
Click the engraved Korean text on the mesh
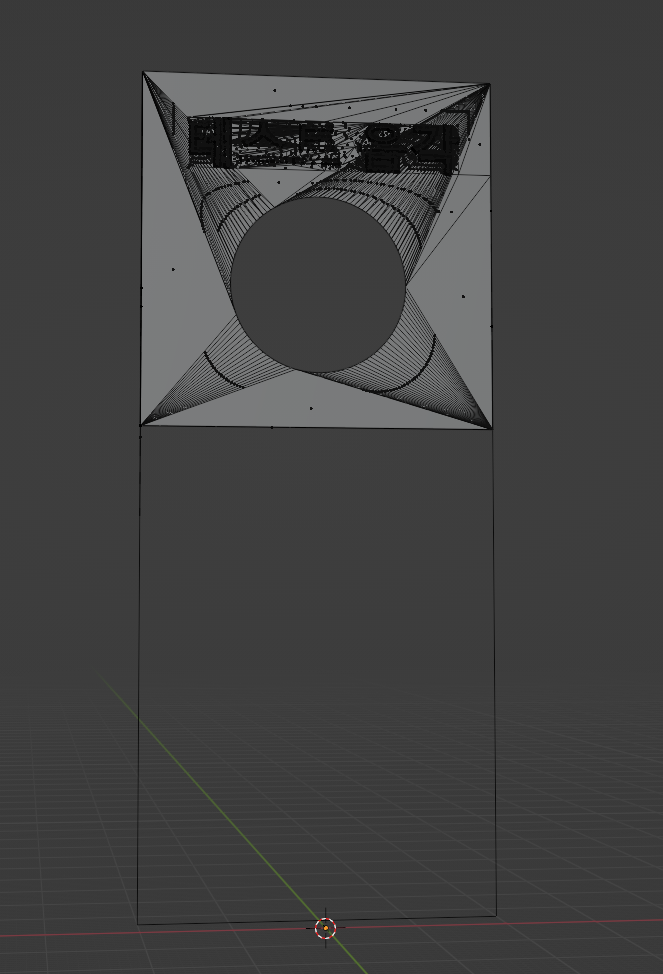tap(324, 145)
